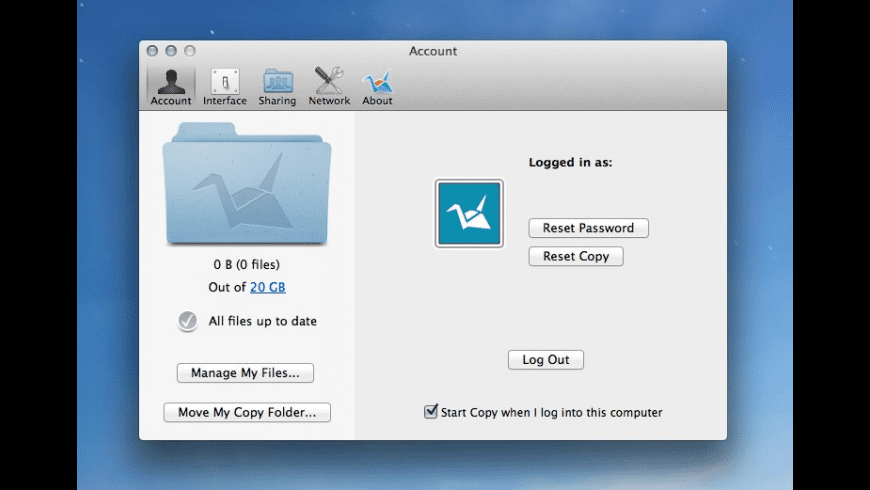Screen dimensions: 870x490
Task: Minimize the window with yellow button
Action: pos(171,51)
